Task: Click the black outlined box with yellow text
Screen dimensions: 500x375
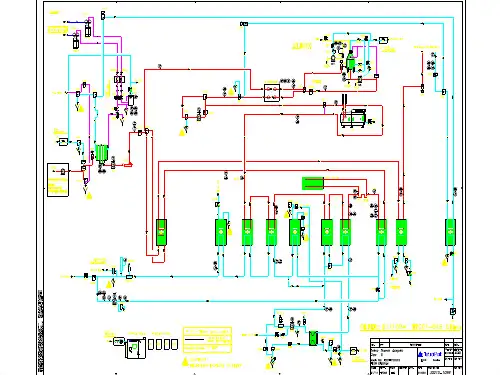Action: pos(58,180)
